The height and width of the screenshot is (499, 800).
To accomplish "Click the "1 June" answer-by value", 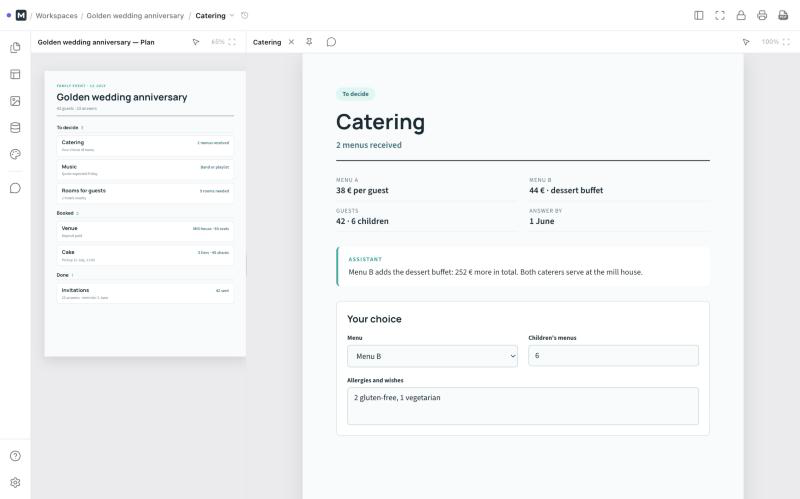I will click(x=541, y=221).
